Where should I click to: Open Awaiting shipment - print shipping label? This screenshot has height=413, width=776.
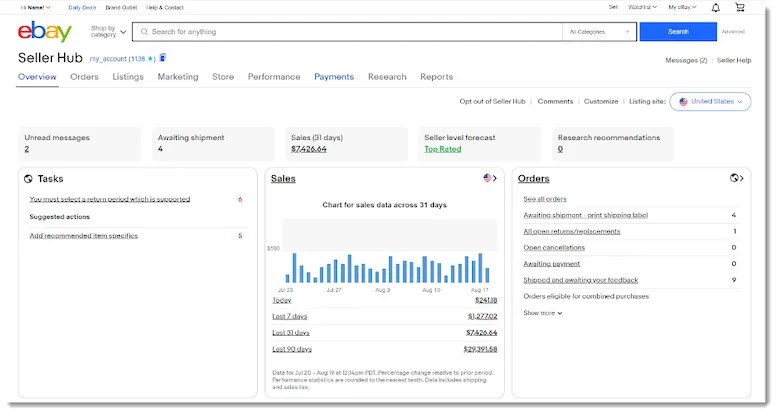tap(585, 215)
